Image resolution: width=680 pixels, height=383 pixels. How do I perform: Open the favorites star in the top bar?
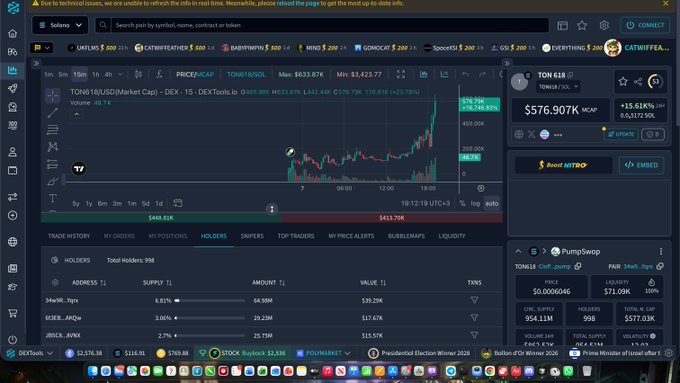(x=582, y=26)
